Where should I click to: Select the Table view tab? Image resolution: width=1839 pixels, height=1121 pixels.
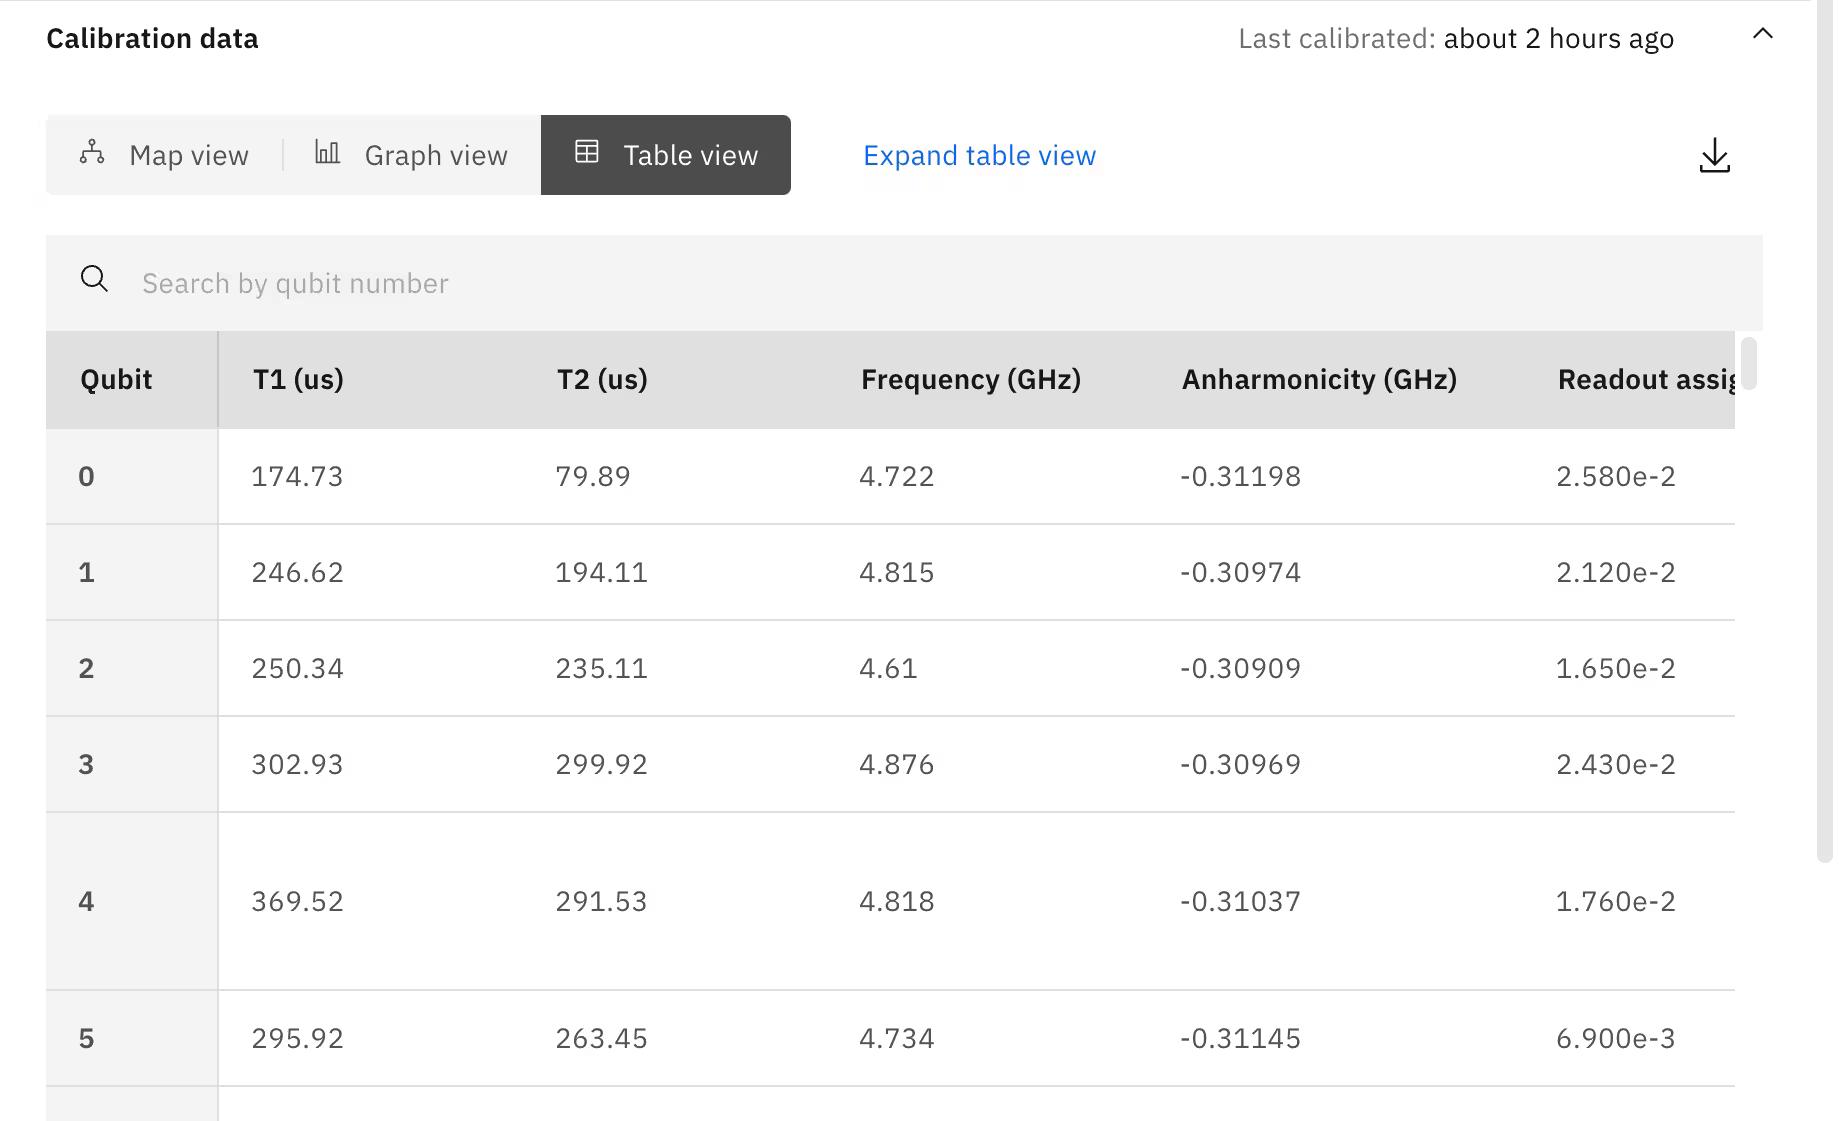(x=666, y=155)
